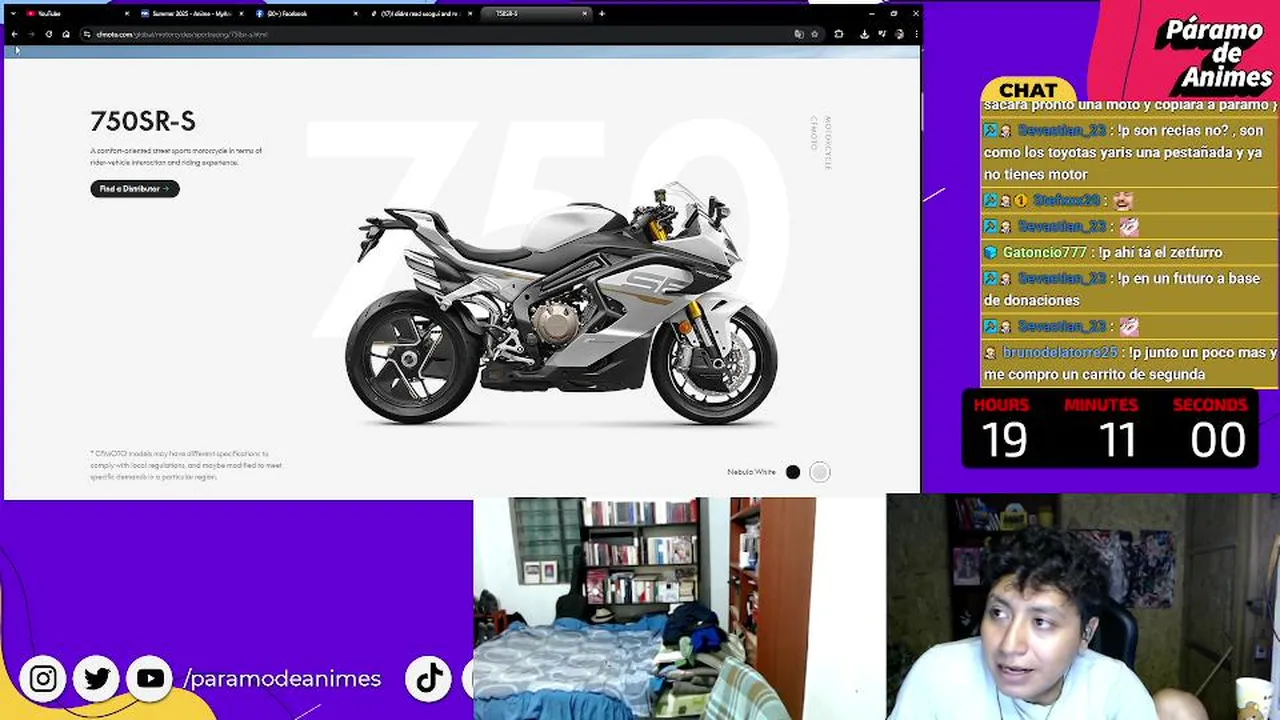Click brunodelatorre25's chat message
Image resolution: width=1280 pixels, height=720 pixels.
click(x=1130, y=363)
